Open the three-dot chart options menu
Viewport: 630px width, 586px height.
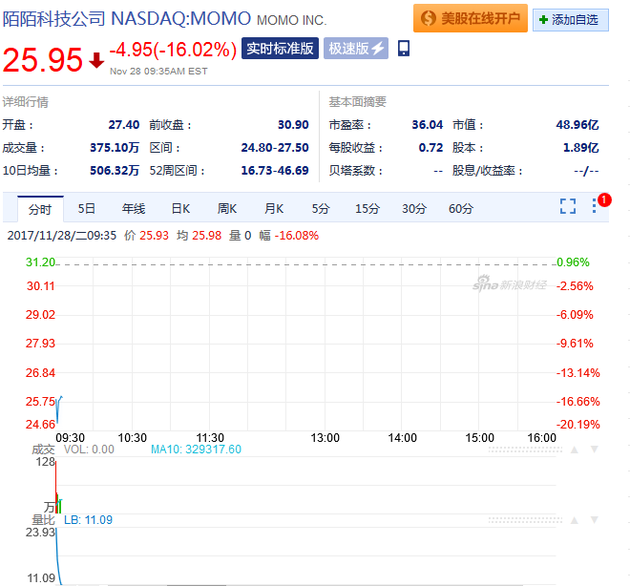[594, 206]
